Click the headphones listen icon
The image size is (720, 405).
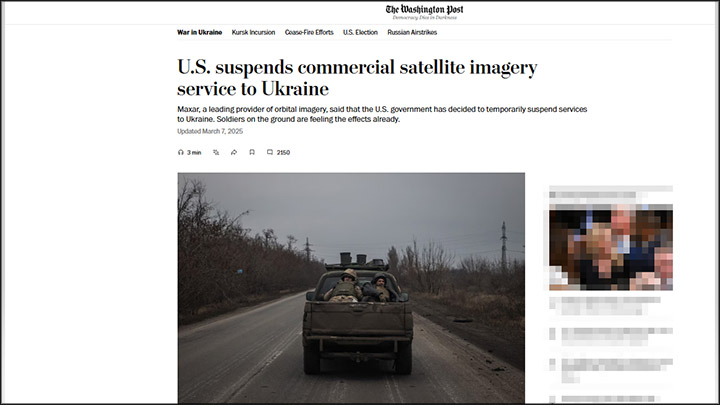point(180,152)
